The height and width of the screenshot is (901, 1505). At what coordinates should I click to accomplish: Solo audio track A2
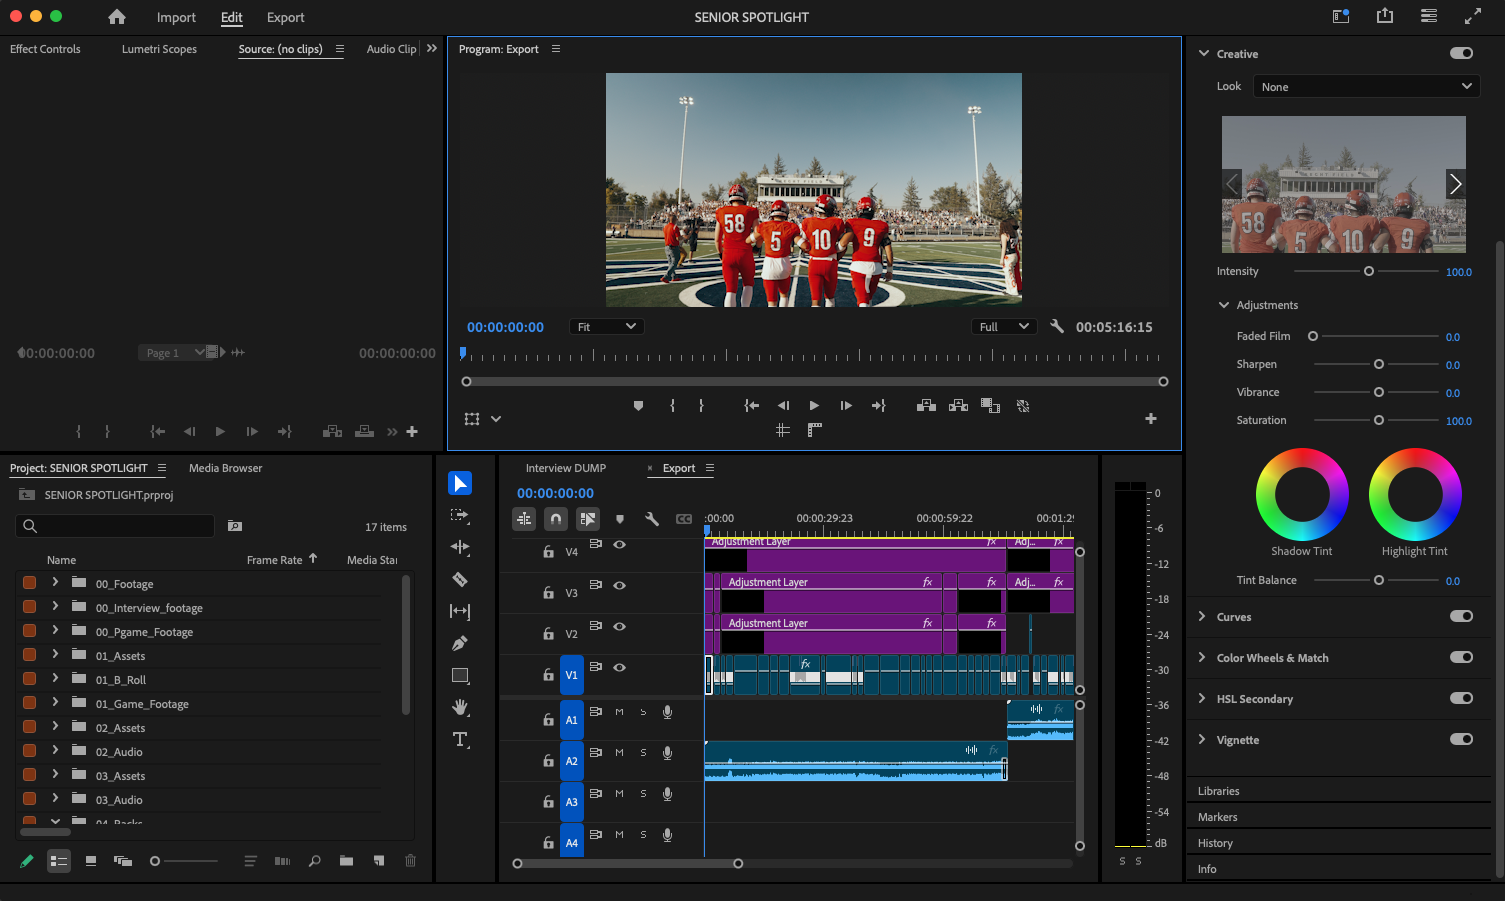coord(643,753)
